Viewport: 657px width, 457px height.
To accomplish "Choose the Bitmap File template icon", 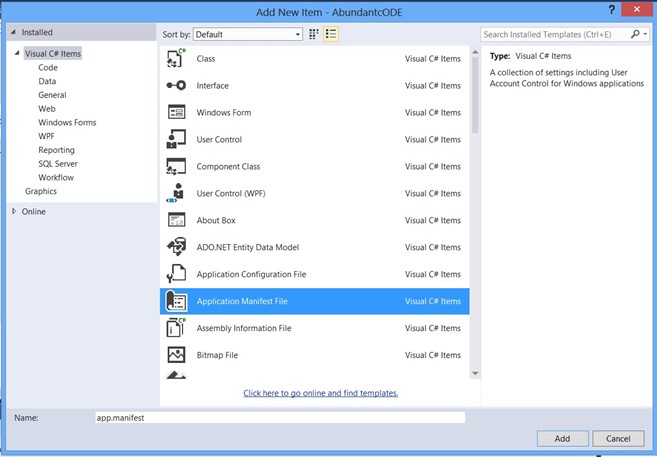I will pyautogui.click(x=176, y=355).
